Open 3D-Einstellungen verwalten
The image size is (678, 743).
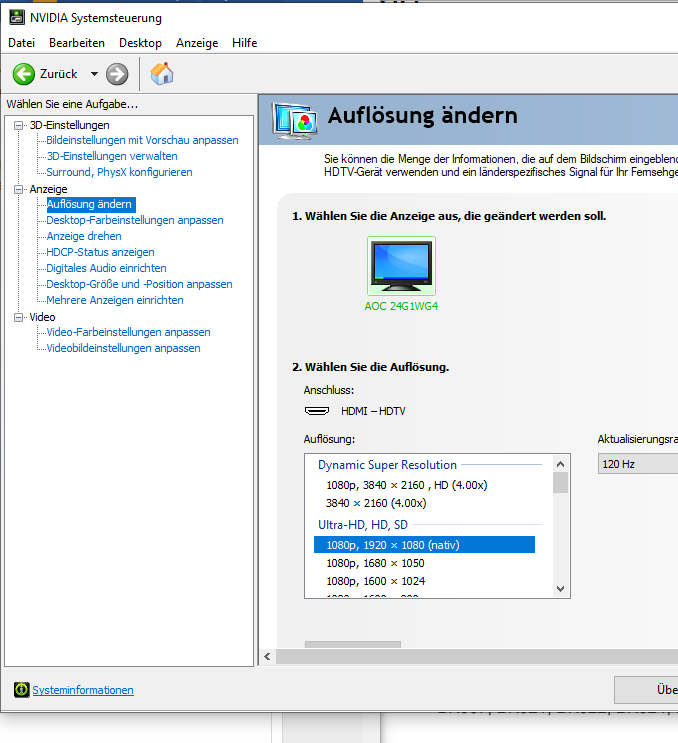(x=112, y=156)
